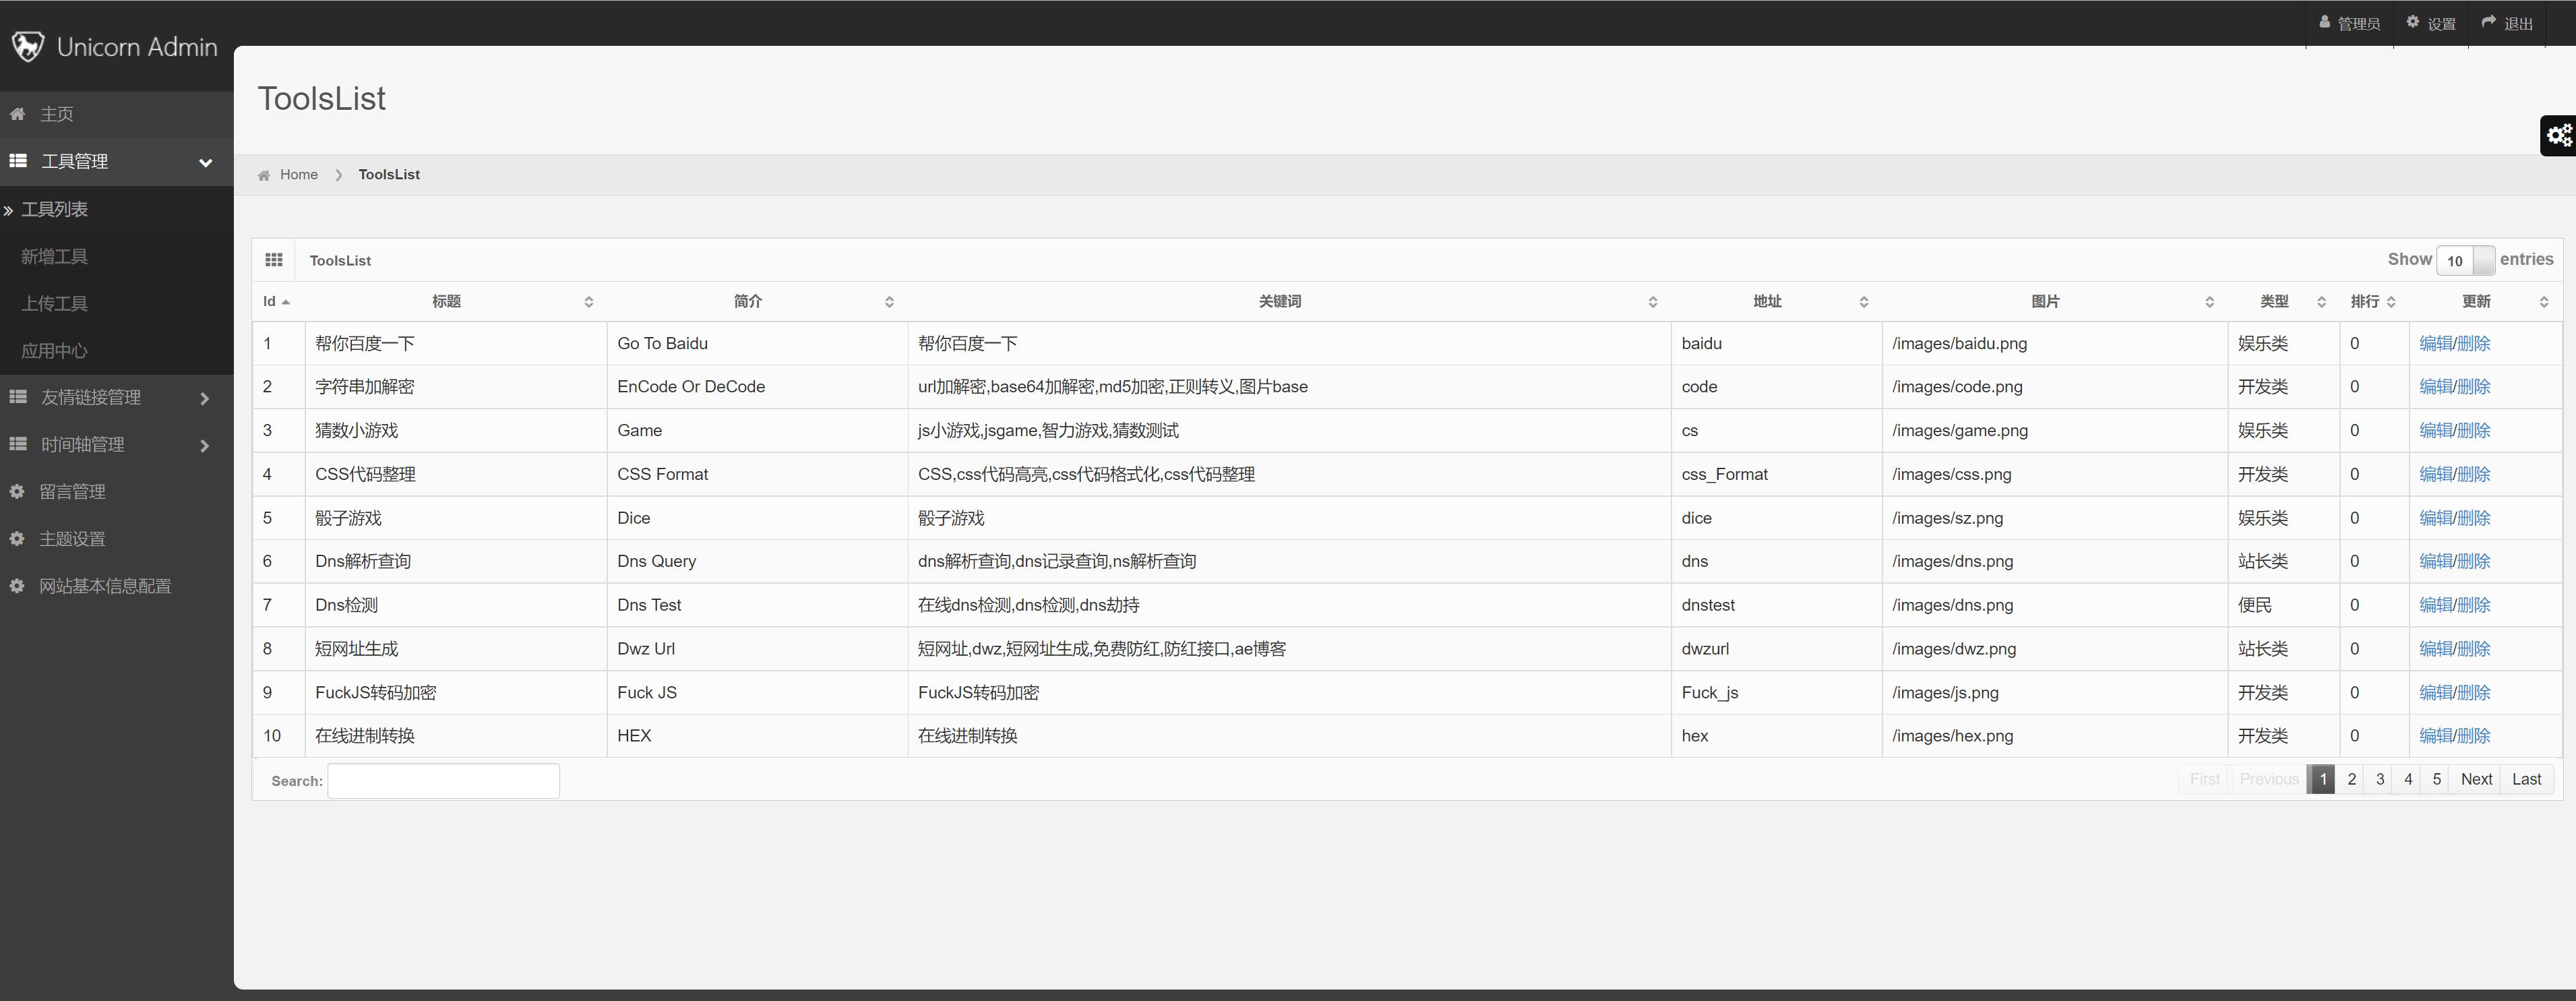Click inside the Search input field
The height and width of the screenshot is (1001, 2576).
point(443,781)
